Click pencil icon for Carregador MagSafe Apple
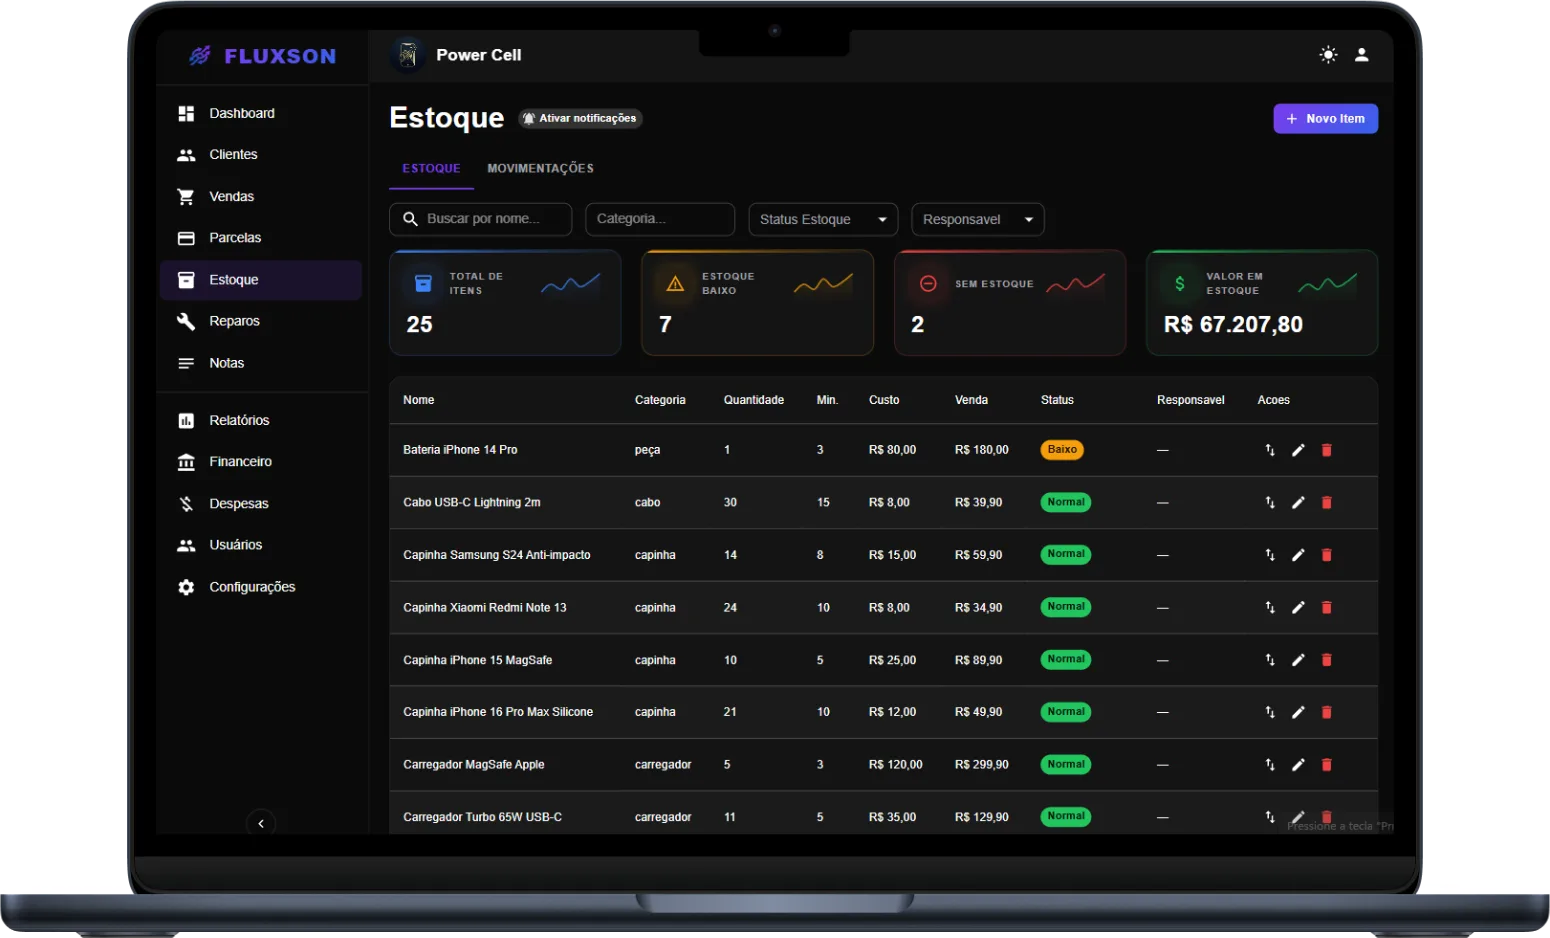 [x=1298, y=765]
